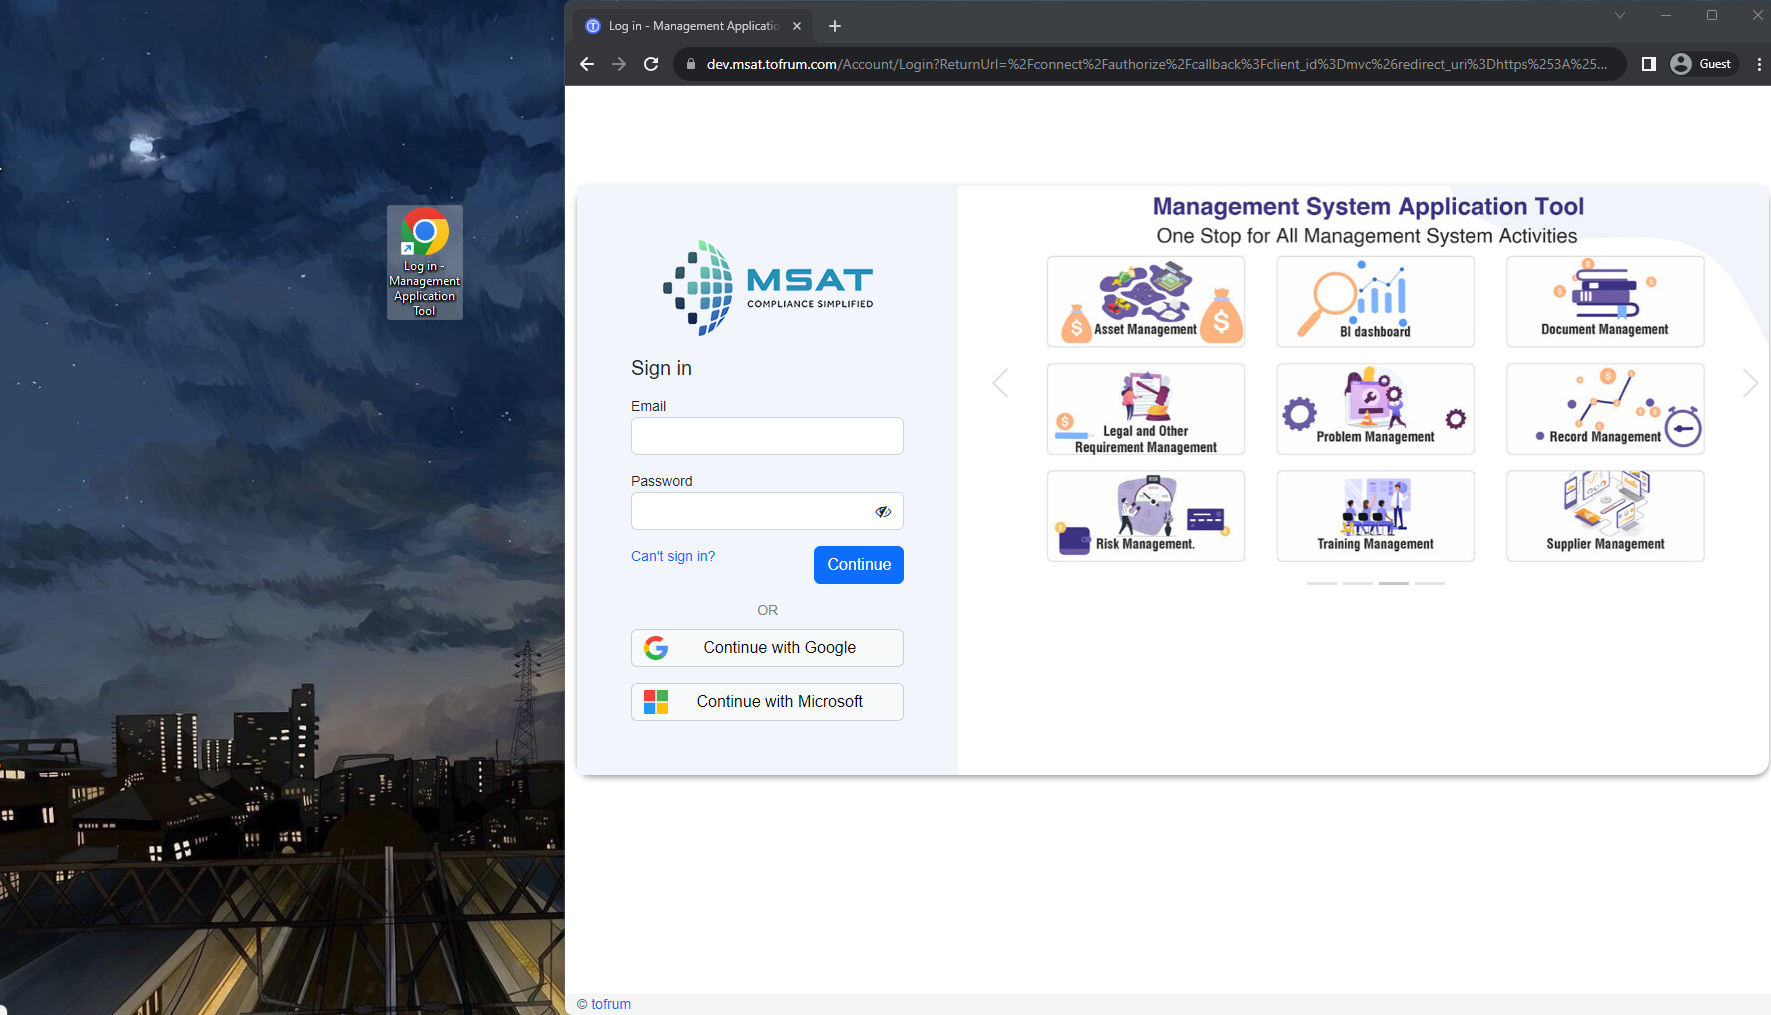The width and height of the screenshot is (1771, 1015).
Task: Select the Document Management tile
Action: click(x=1604, y=301)
